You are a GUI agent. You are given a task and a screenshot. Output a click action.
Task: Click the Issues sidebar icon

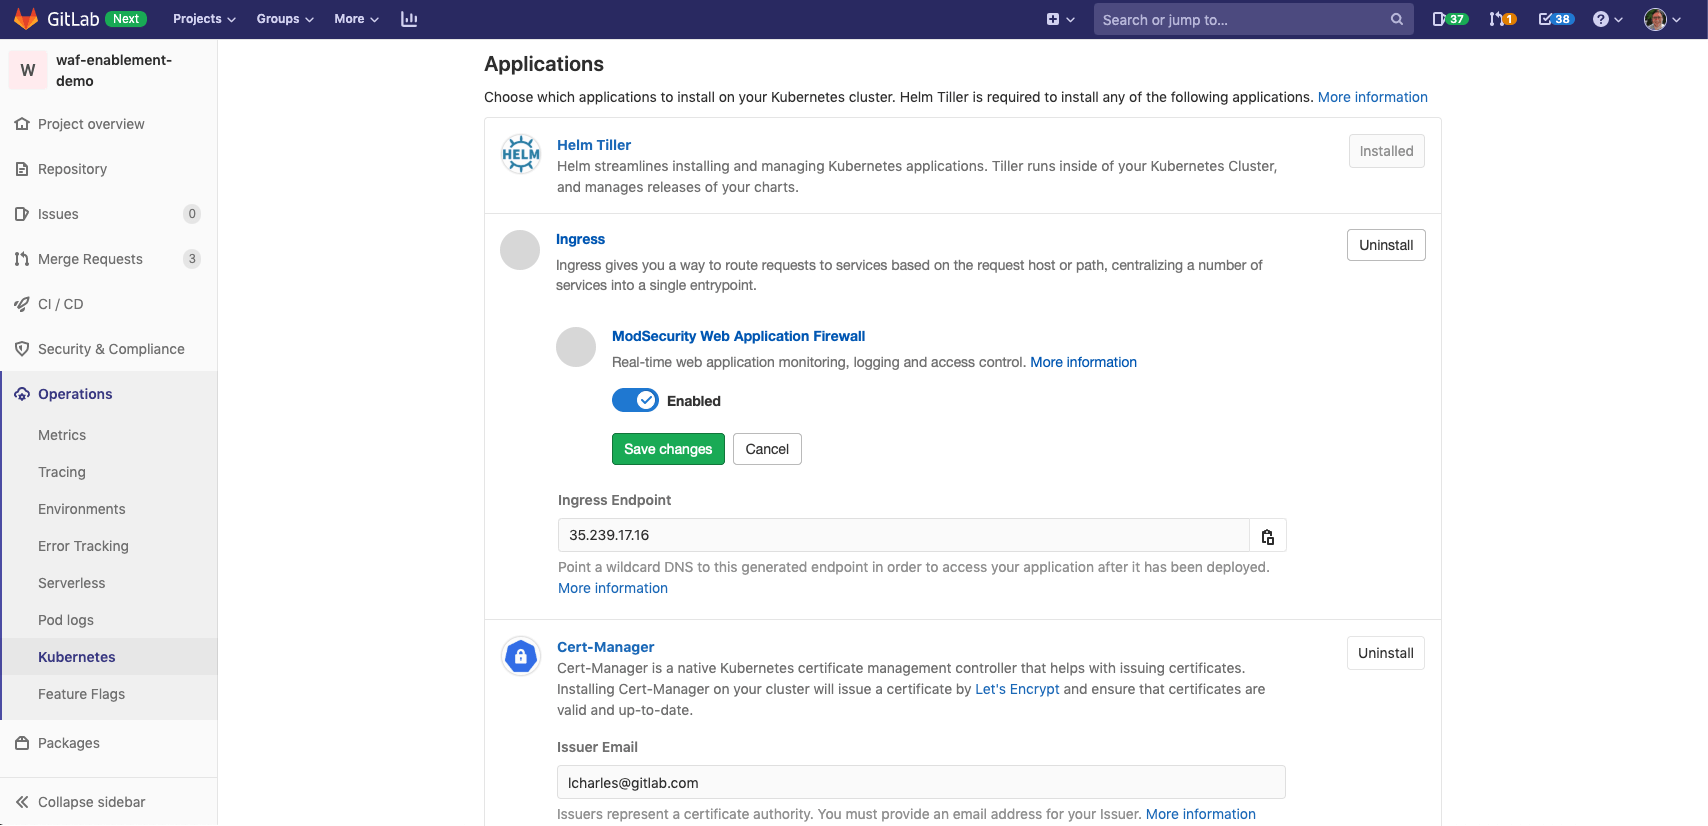pos(22,214)
